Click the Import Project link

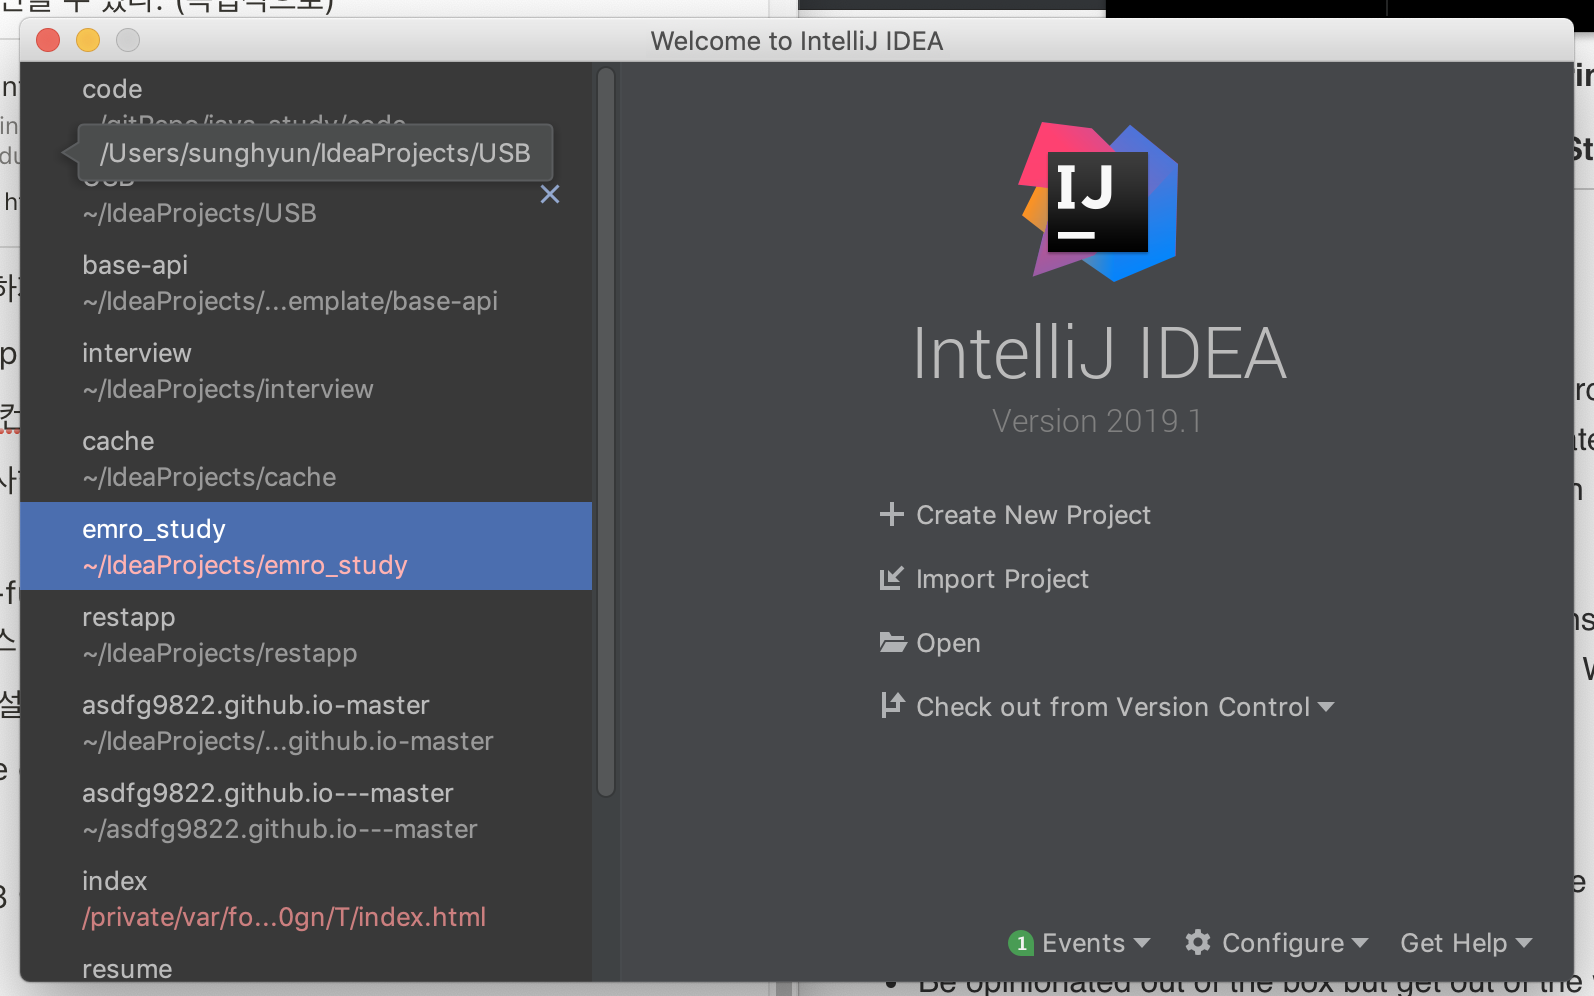[x=1002, y=579]
